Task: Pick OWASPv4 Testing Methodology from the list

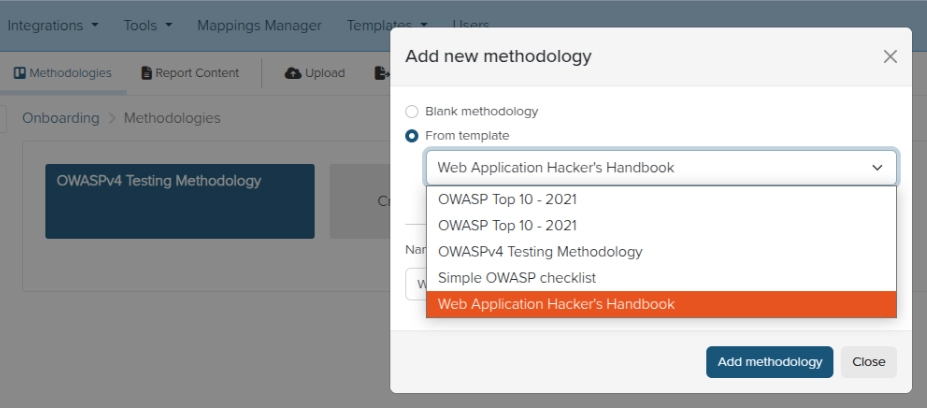Action: [661, 251]
